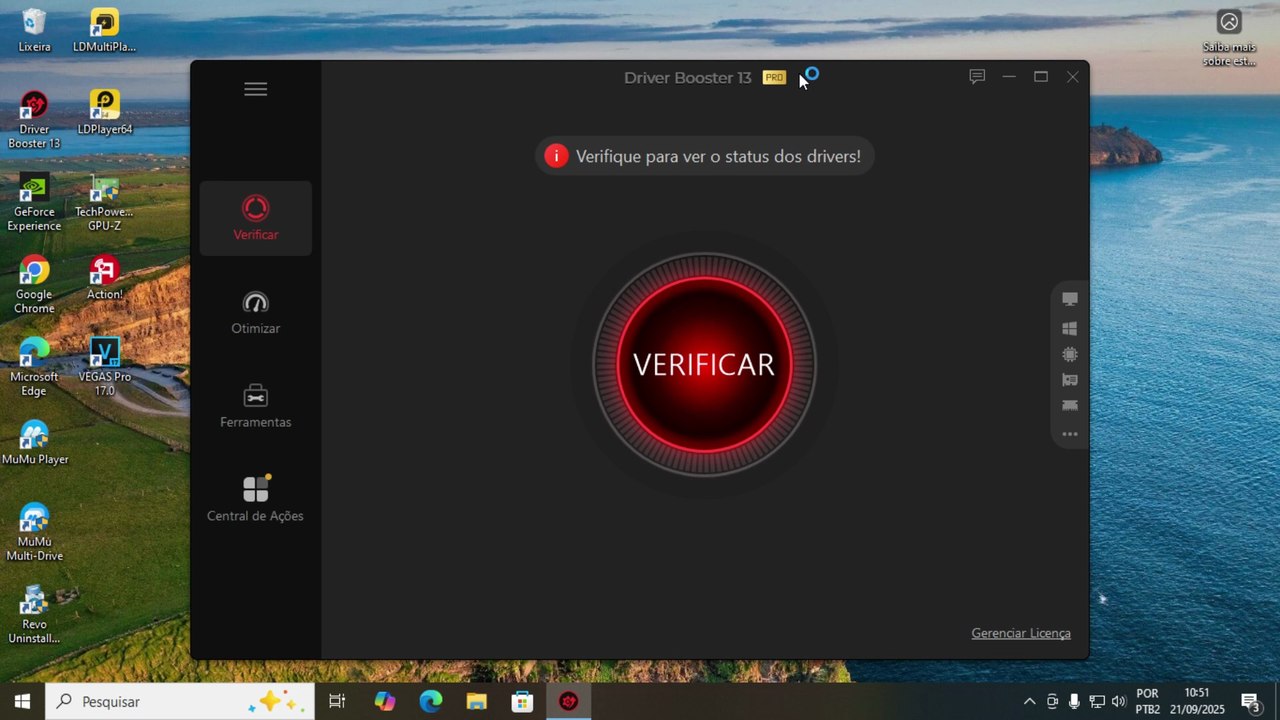Open Copilot from the taskbar
This screenshot has width=1280, height=720.
tap(384, 701)
